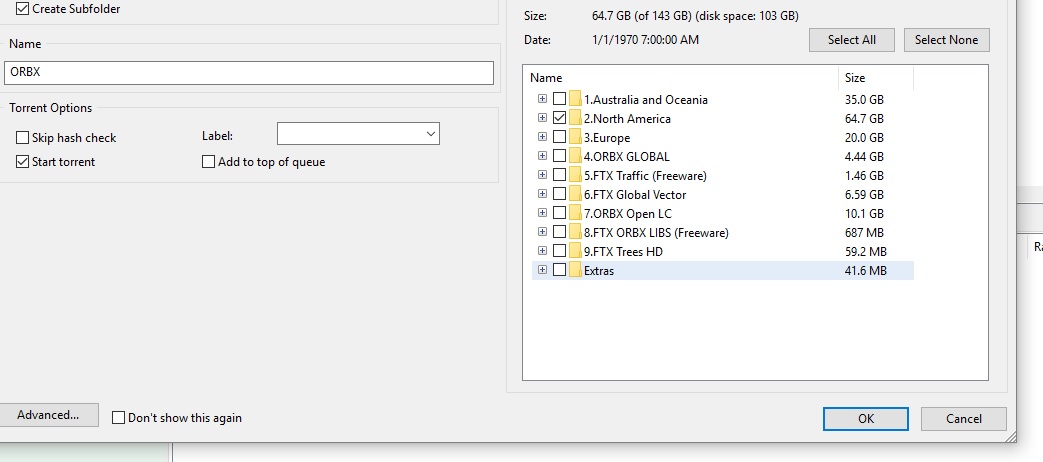Click the ORBX name input field
The width and height of the screenshot is (1043, 462).
click(x=249, y=72)
